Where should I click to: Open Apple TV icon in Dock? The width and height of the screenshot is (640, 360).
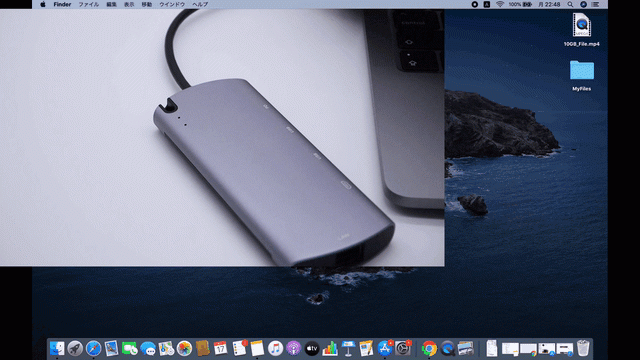click(312, 349)
